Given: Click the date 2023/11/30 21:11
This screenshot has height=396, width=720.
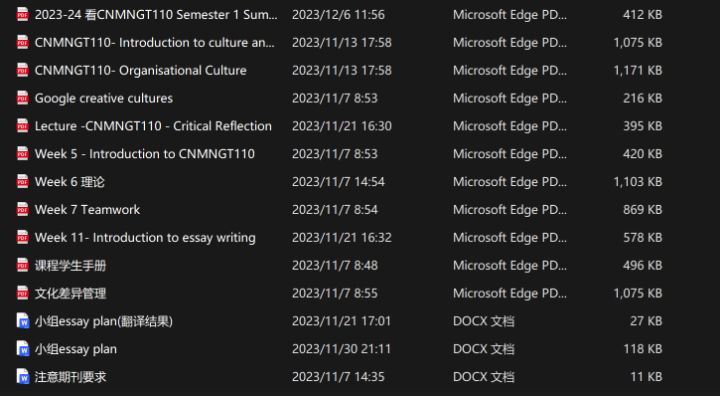Looking at the screenshot, I should 341,349.
